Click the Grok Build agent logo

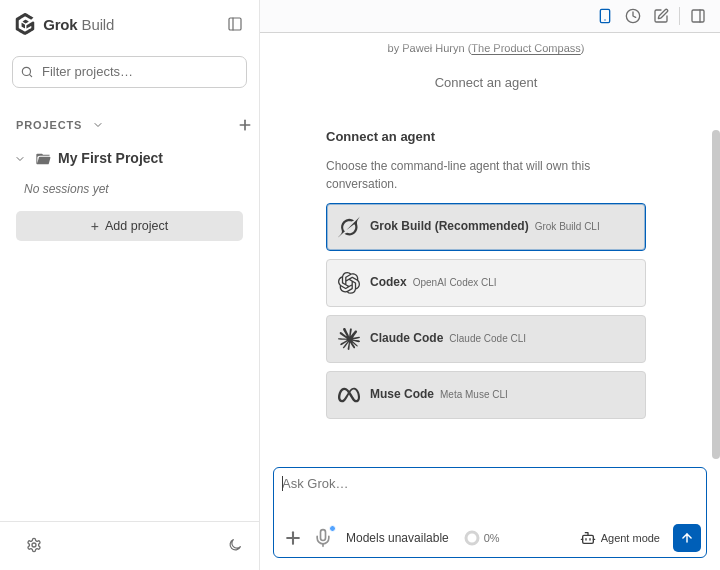tap(349, 227)
